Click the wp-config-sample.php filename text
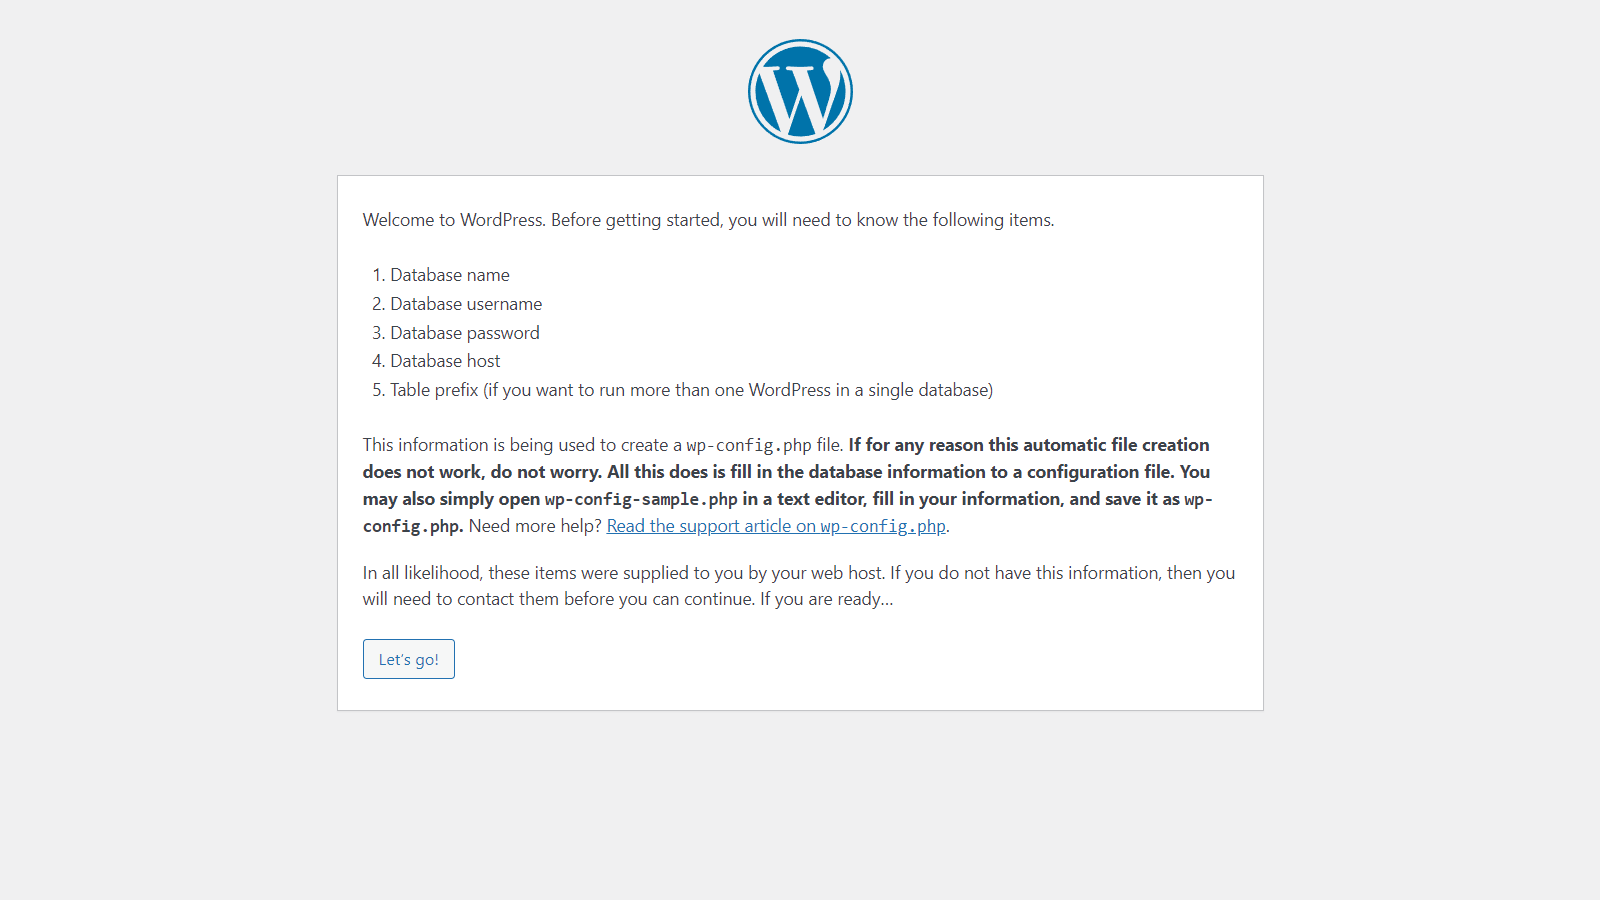The height and width of the screenshot is (900, 1600). [641, 499]
